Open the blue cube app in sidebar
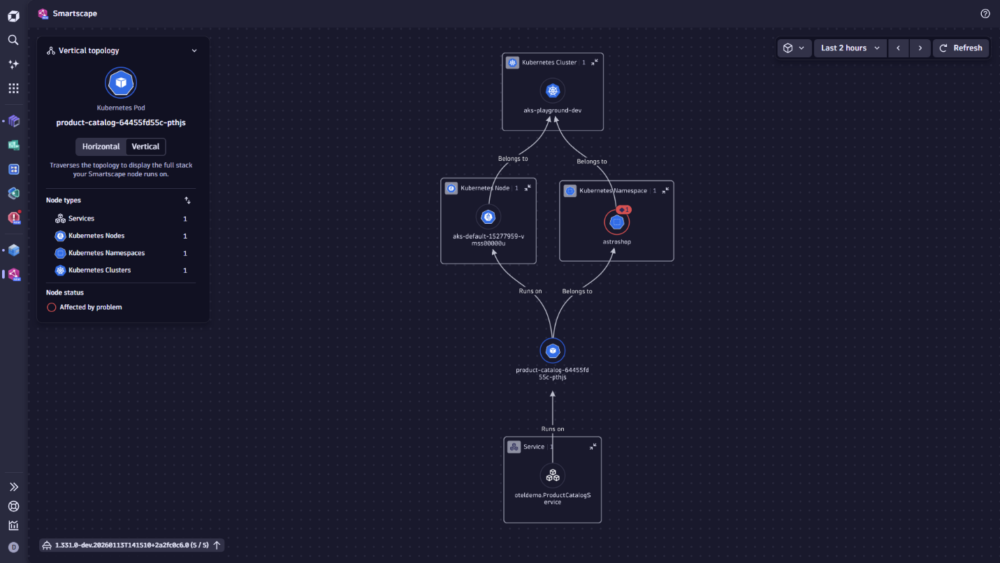 [x=14, y=250]
